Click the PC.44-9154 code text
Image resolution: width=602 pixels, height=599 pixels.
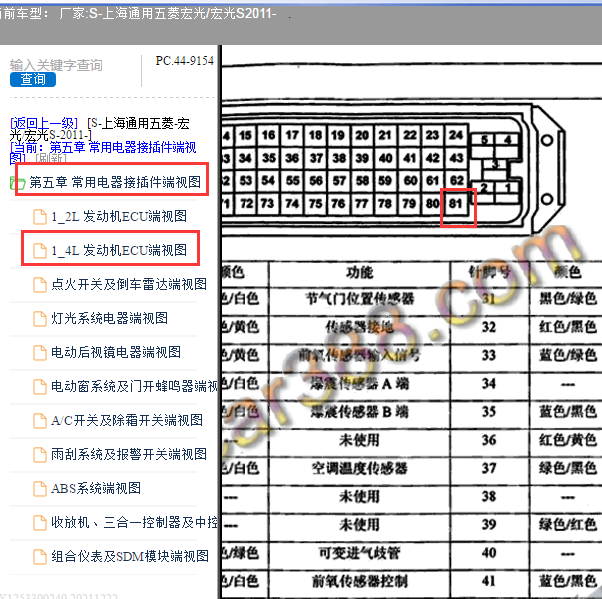(x=184, y=61)
